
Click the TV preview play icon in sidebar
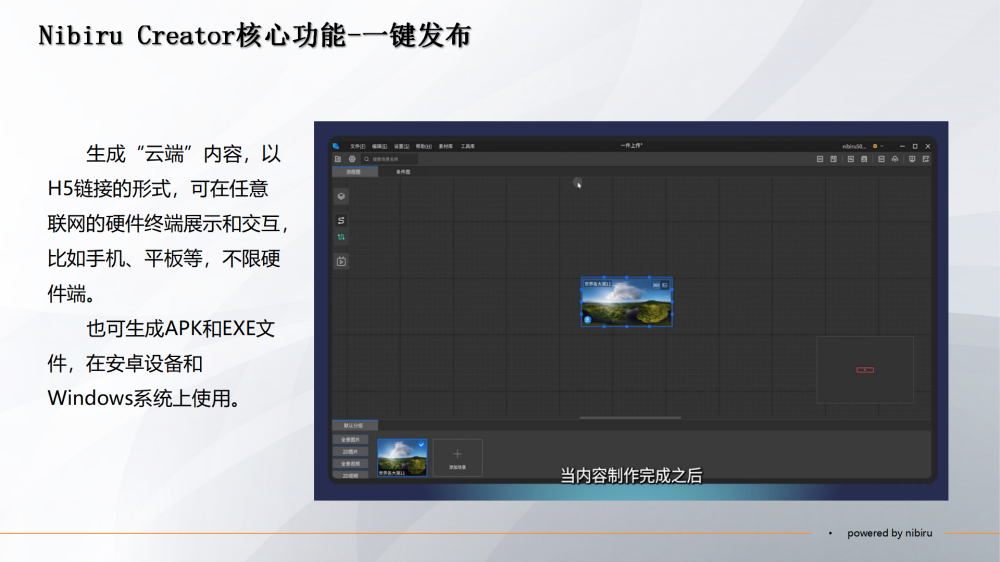click(341, 261)
